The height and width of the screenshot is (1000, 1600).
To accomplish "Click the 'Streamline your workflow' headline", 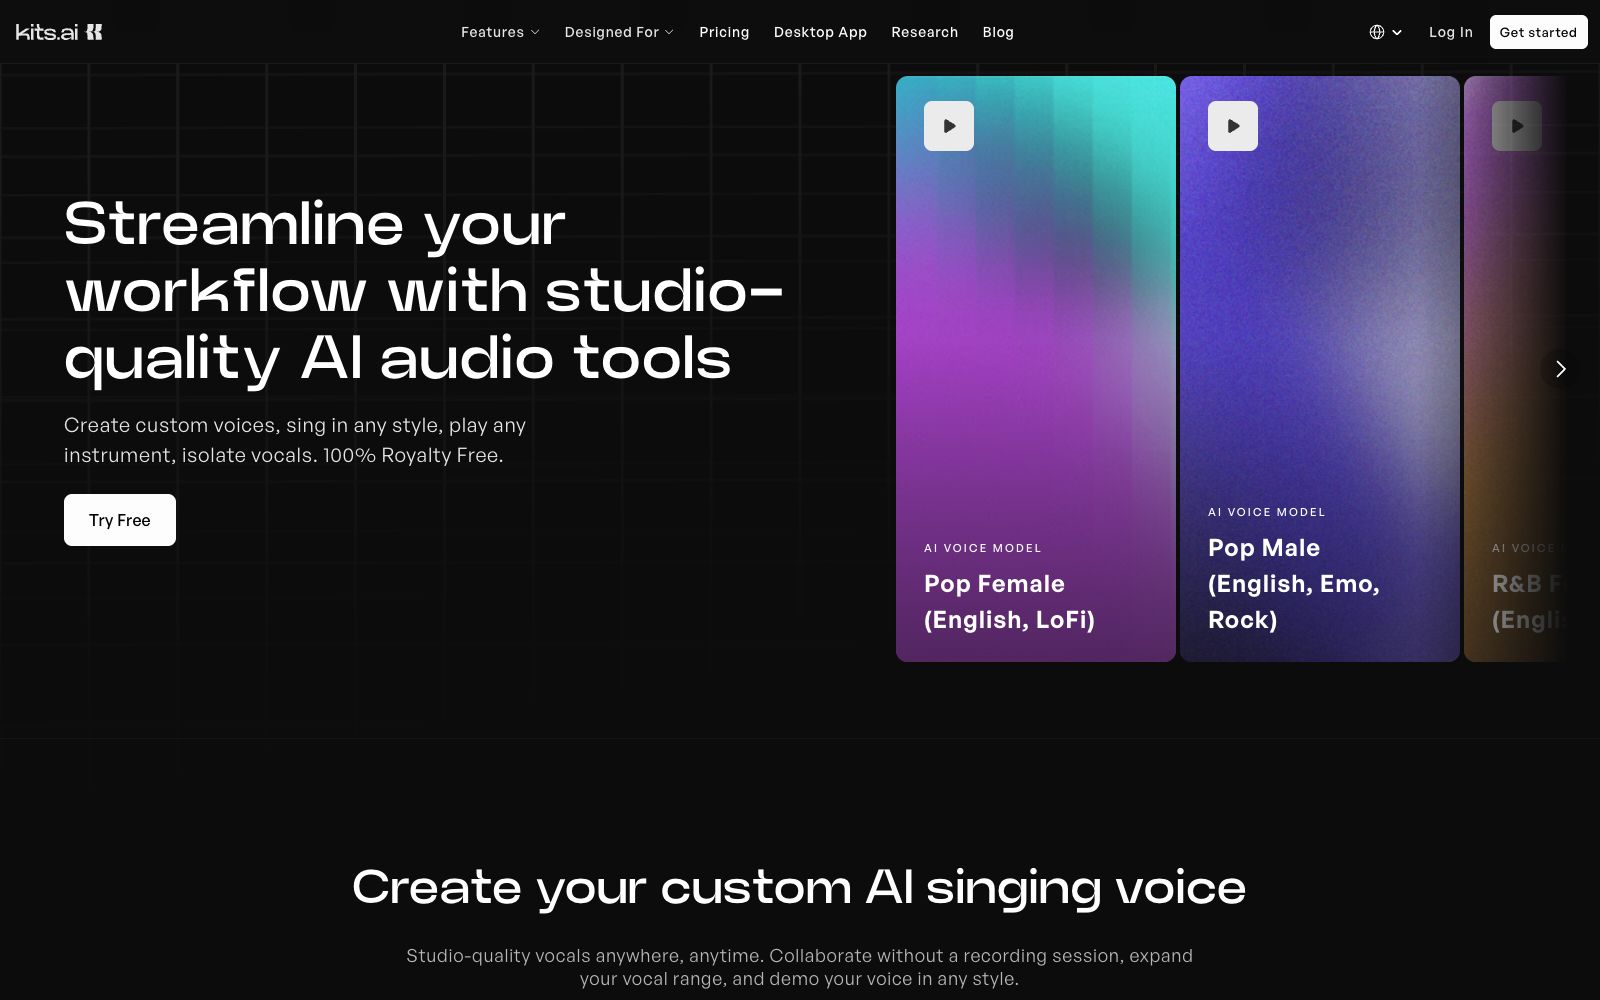I will click(x=423, y=291).
